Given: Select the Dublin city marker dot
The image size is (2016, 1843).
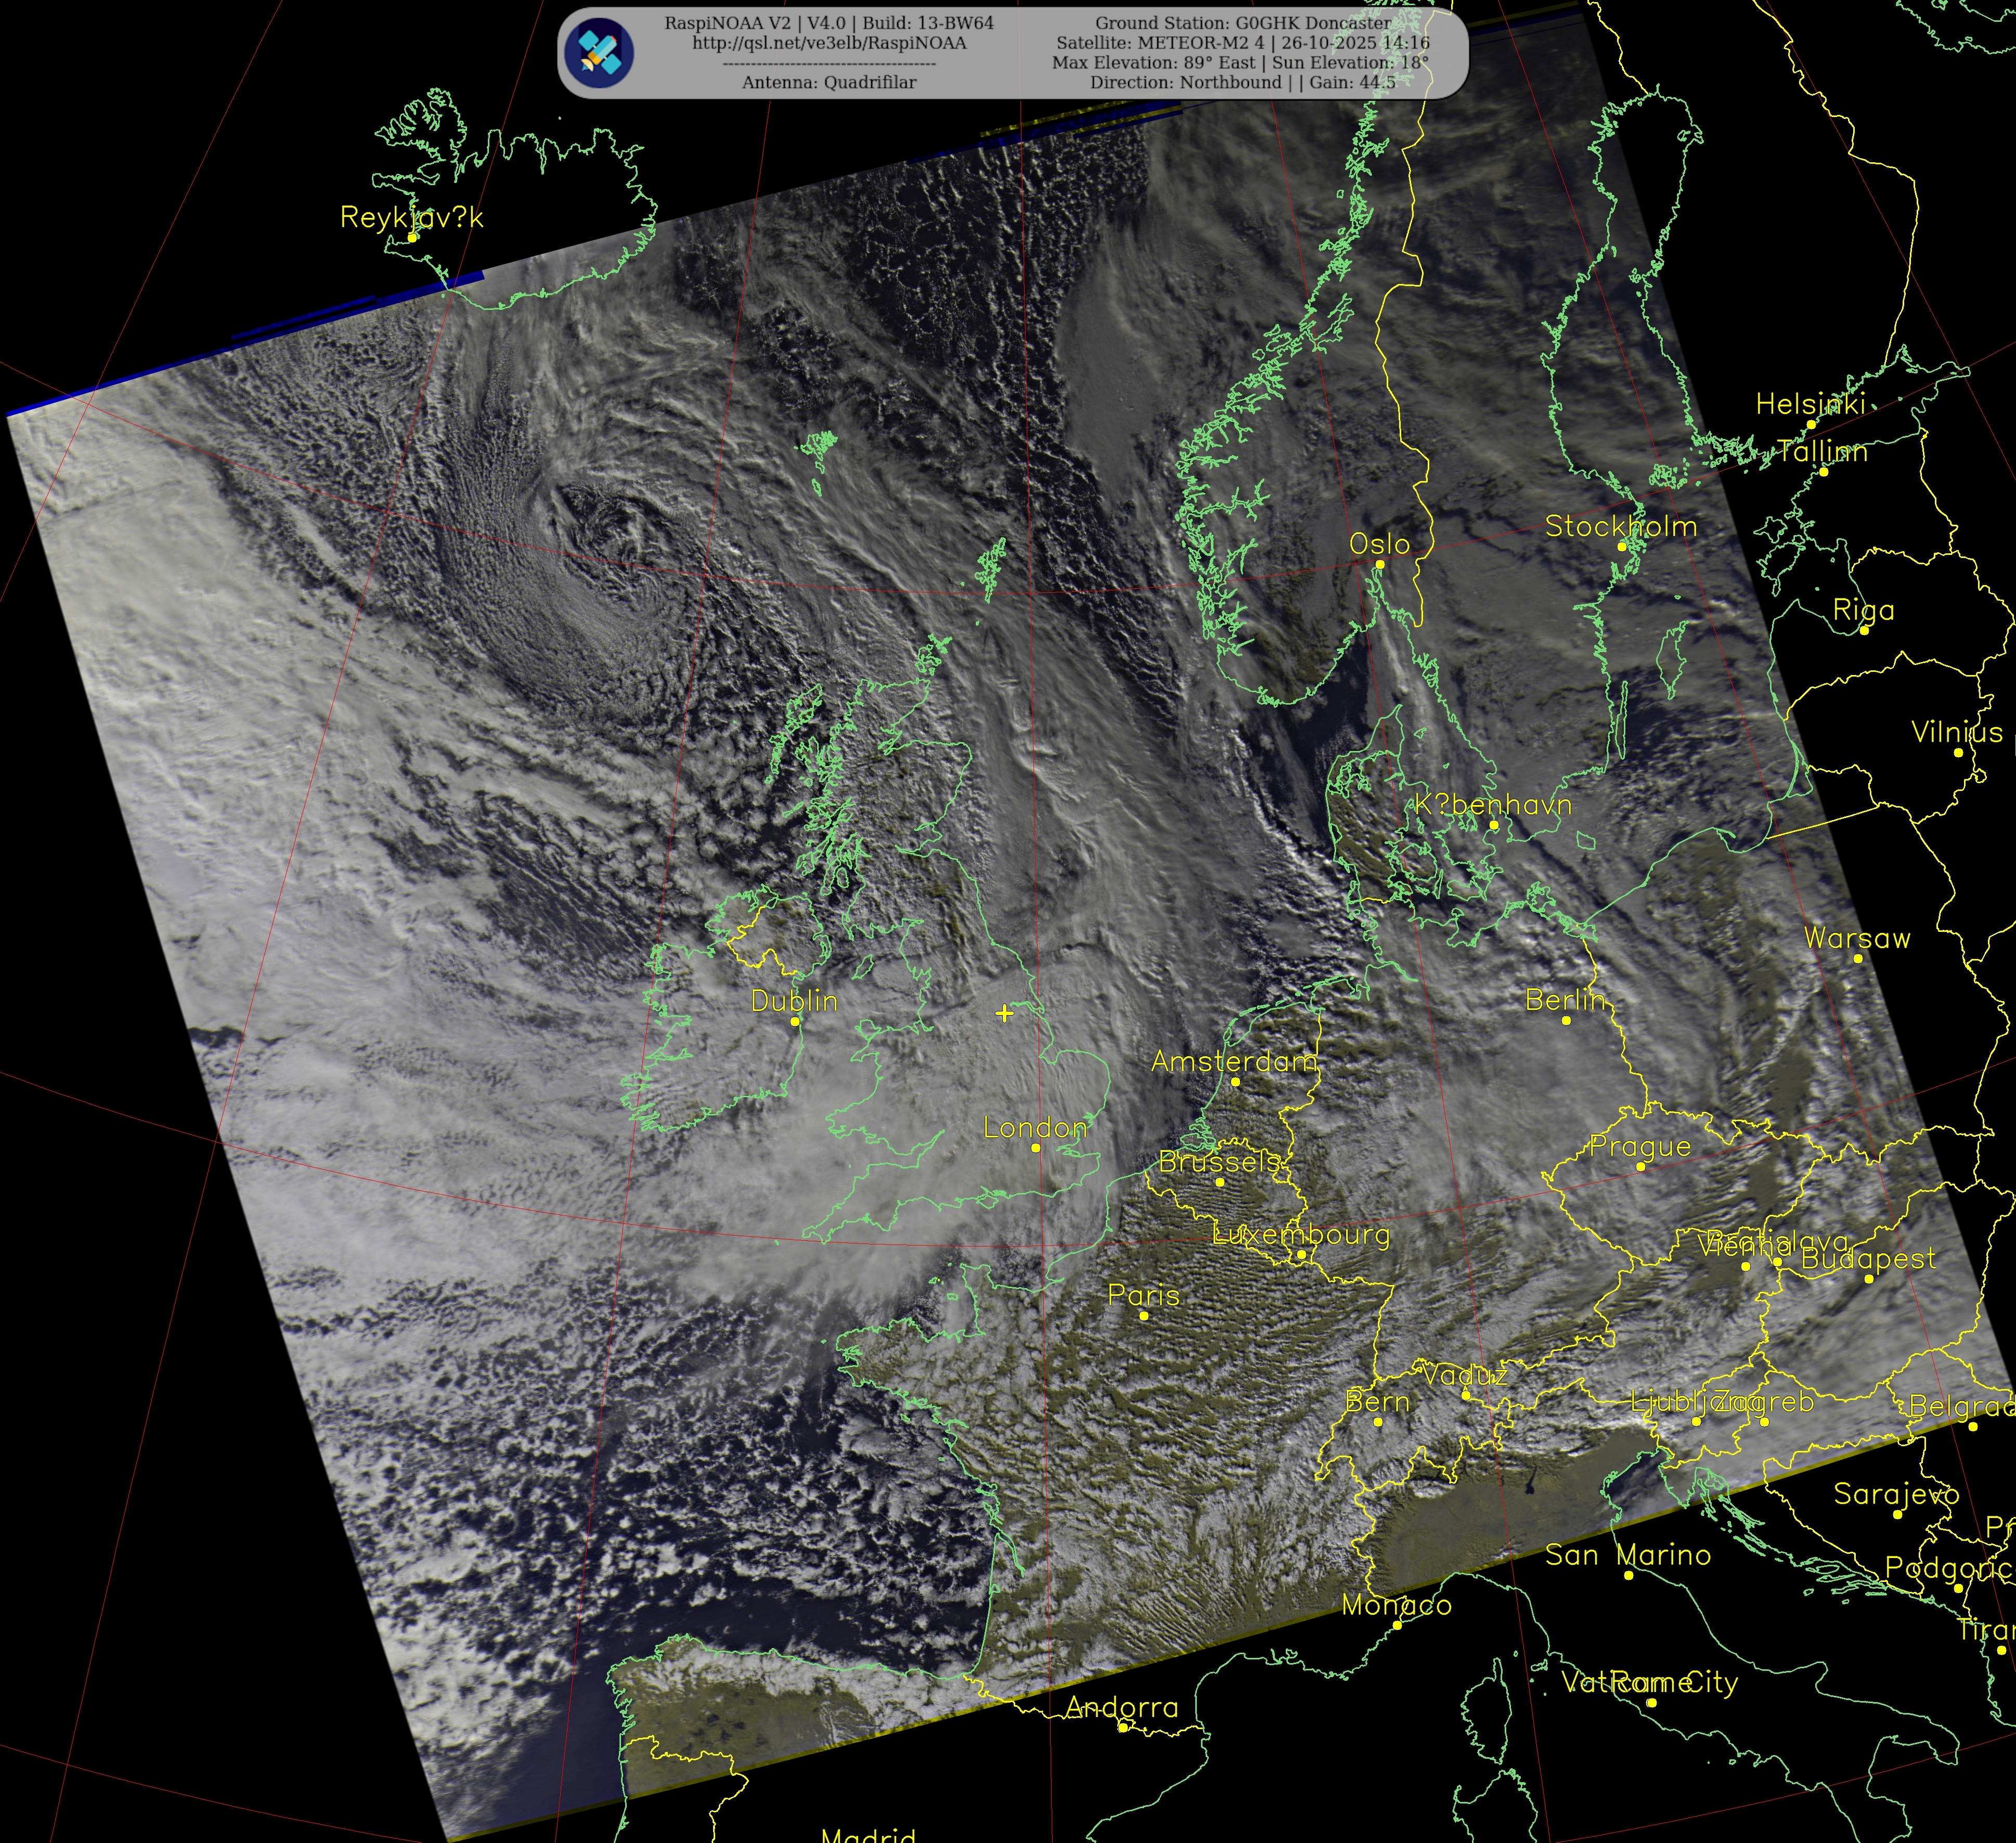Looking at the screenshot, I should click(x=795, y=1021).
